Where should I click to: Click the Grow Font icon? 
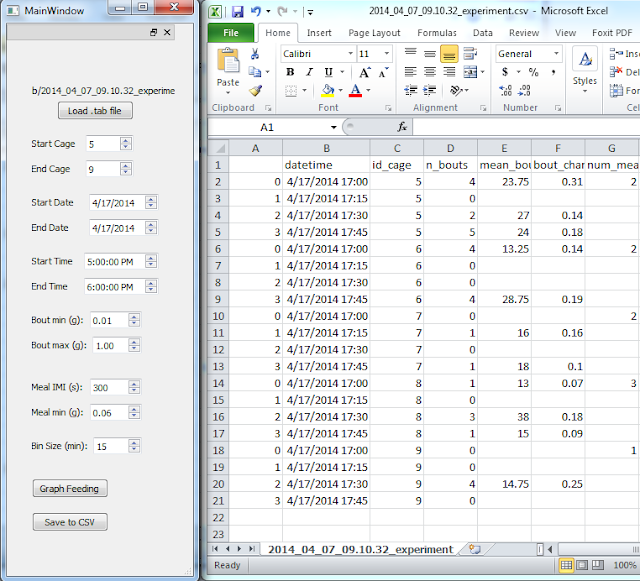tap(364, 72)
